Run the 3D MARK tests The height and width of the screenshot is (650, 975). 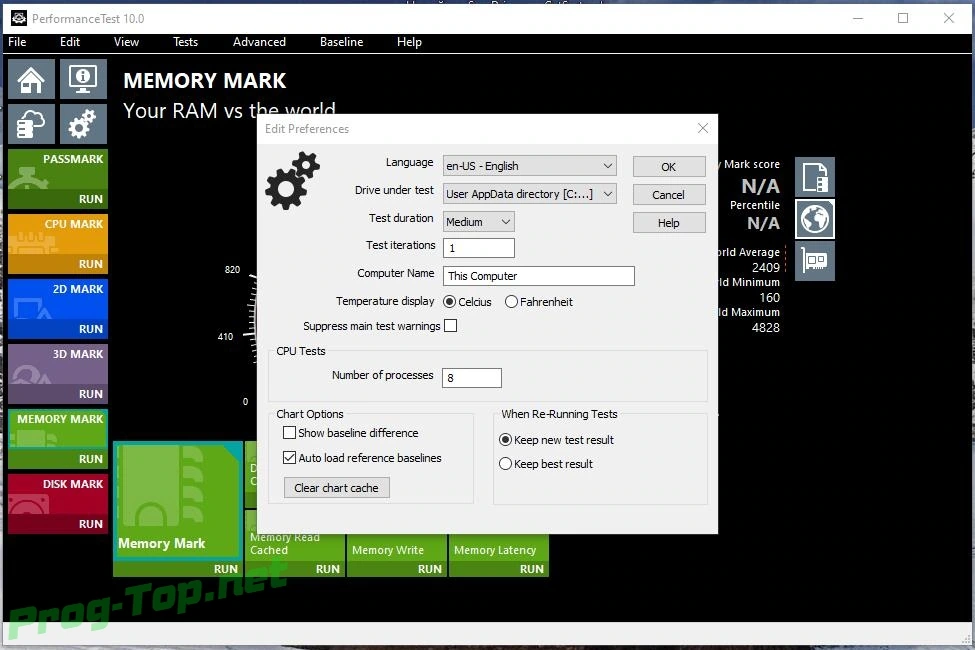[x=91, y=394]
